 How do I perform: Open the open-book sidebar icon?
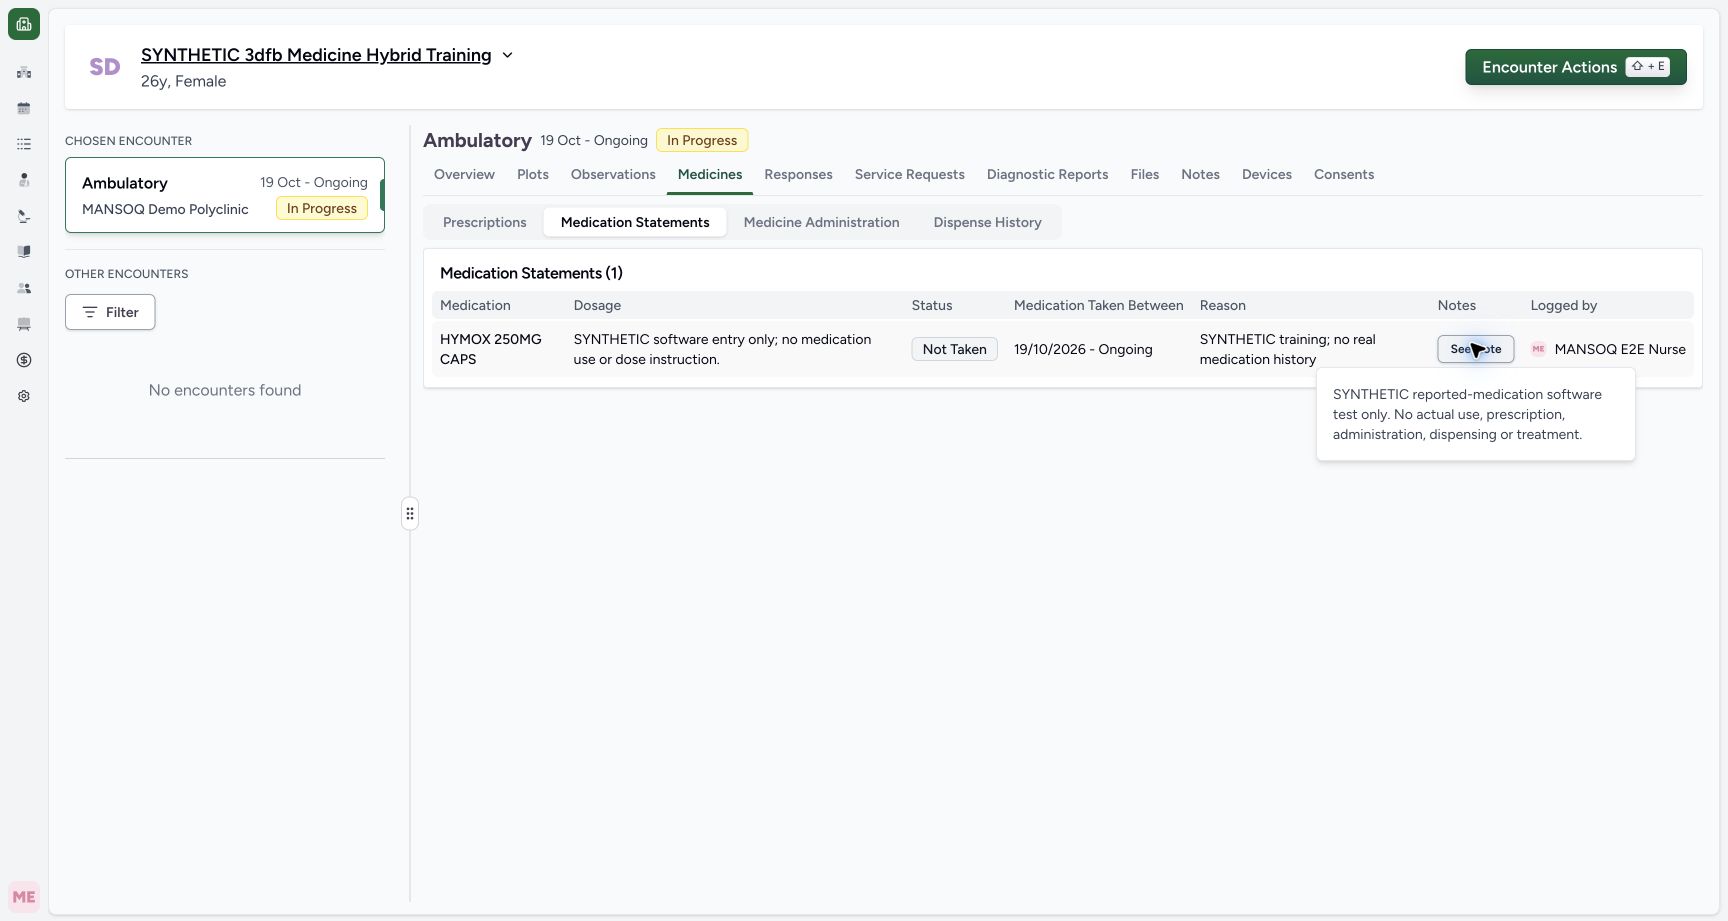(24, 252)
